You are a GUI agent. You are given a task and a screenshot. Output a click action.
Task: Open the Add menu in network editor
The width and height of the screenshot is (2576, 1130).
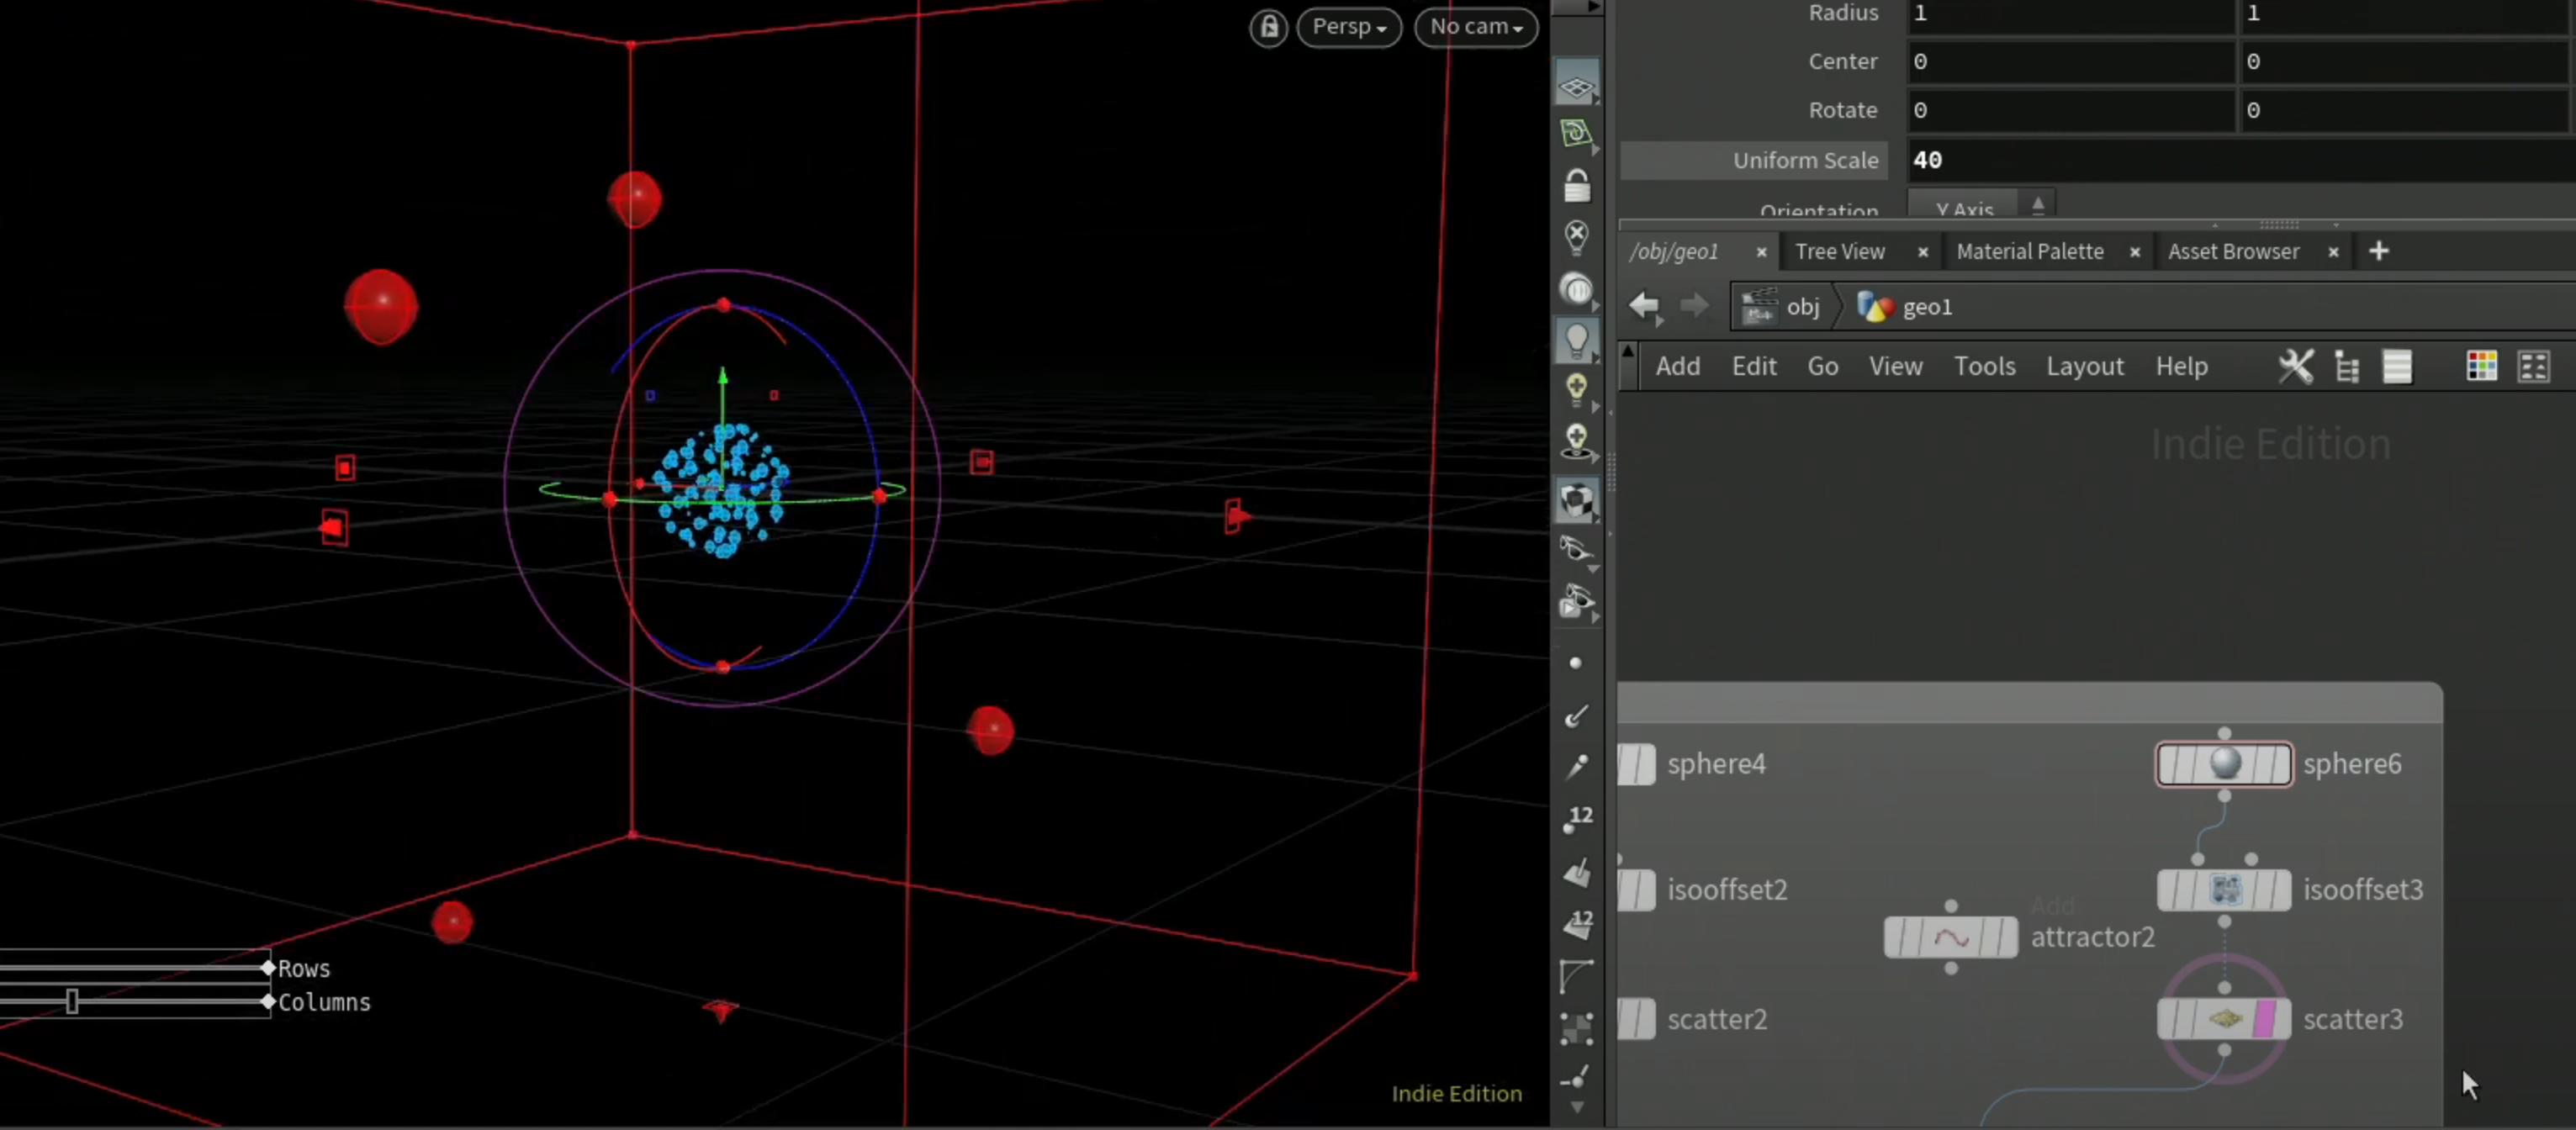tap(1677, 366)
